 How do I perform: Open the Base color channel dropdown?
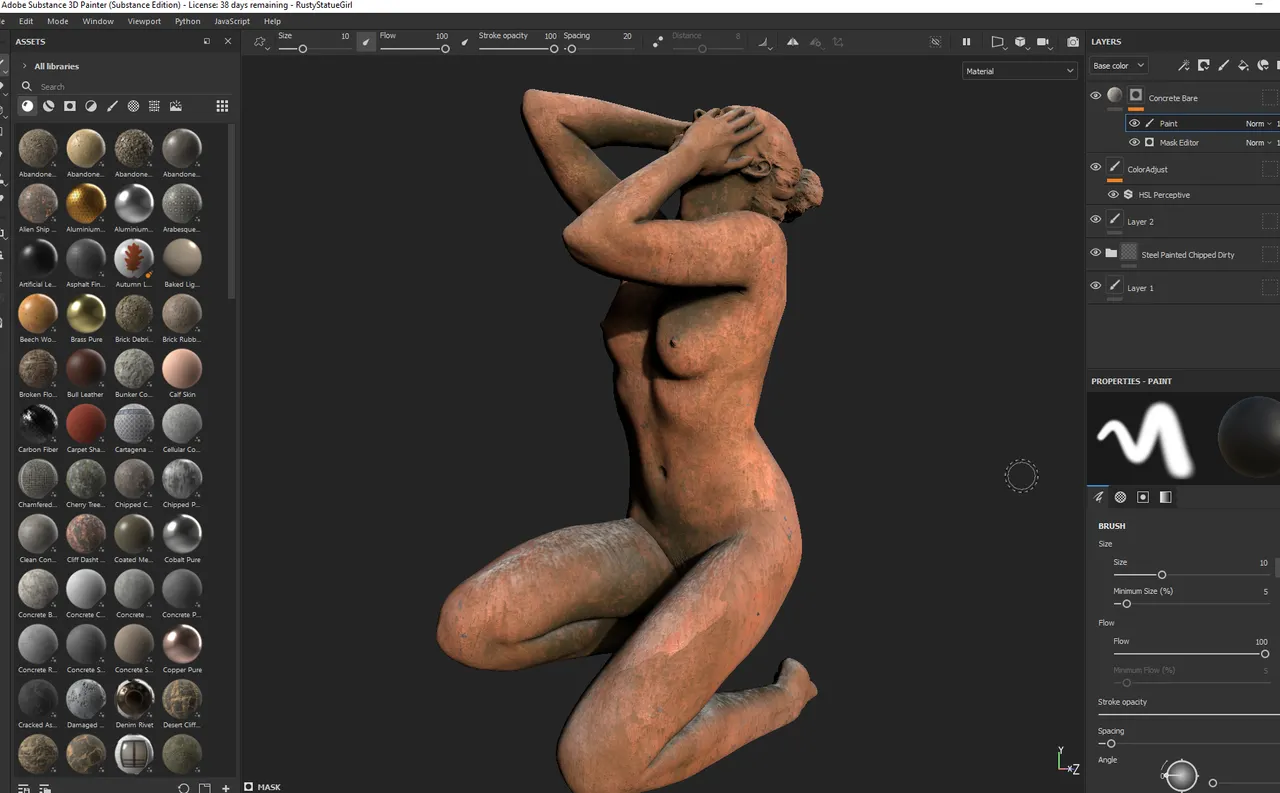[x=1118, y=66]
